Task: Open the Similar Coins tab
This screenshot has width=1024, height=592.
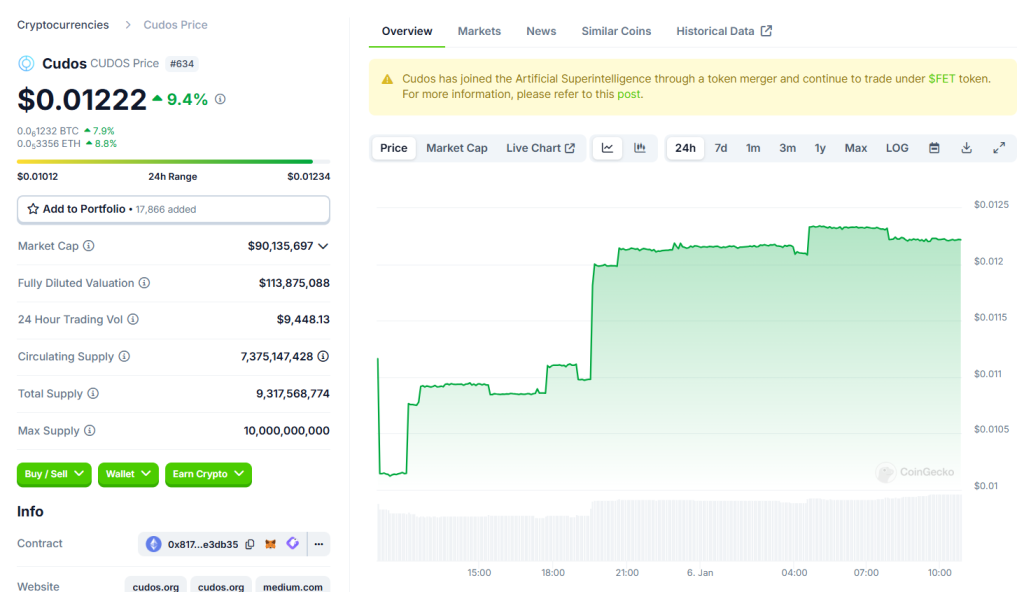Action: pos(616,31)
